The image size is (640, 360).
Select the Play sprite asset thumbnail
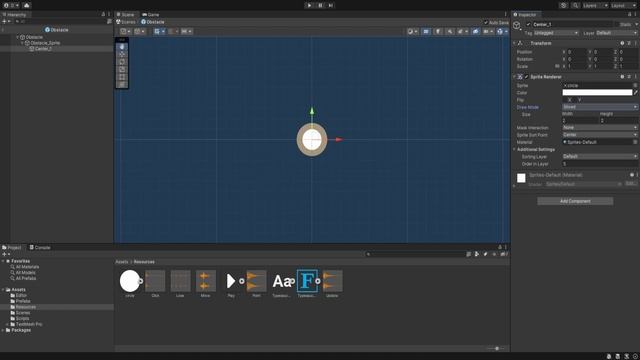pos(231,281)
